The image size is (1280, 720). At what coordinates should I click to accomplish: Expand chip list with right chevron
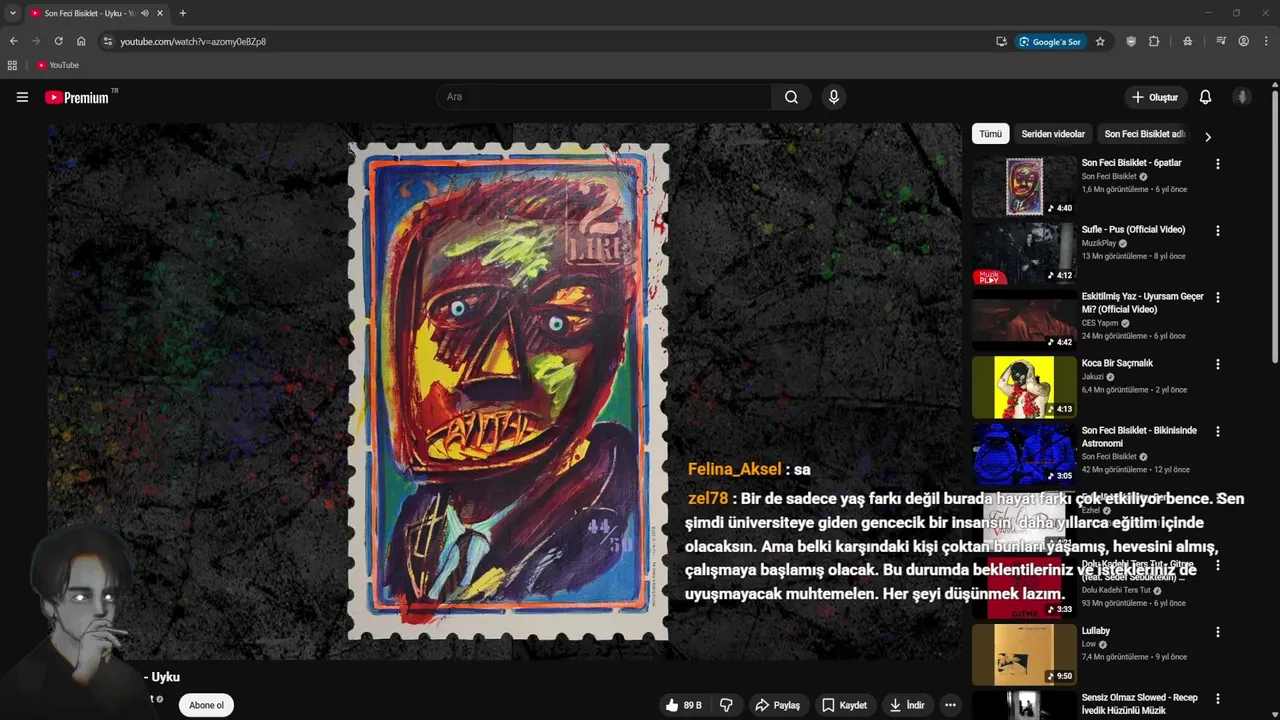point(1207,136)
